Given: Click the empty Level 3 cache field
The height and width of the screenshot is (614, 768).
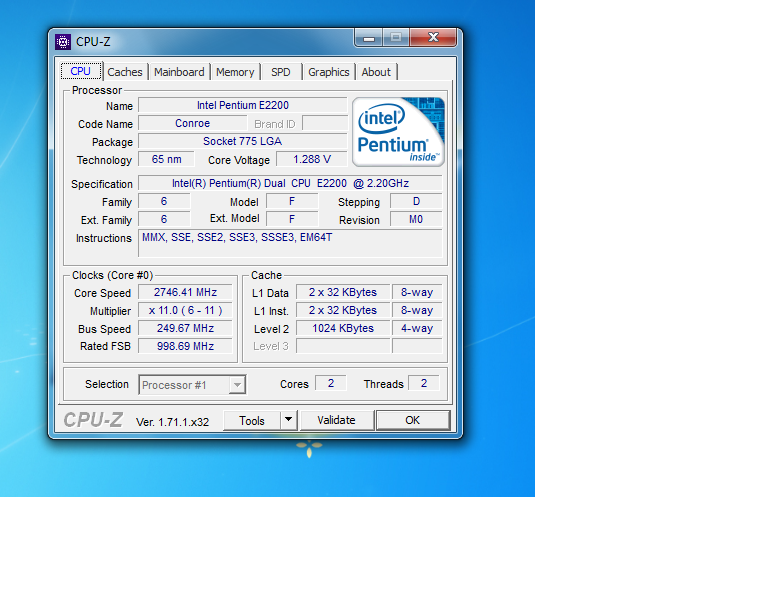Looking at the screenshot, I should 343,346.
